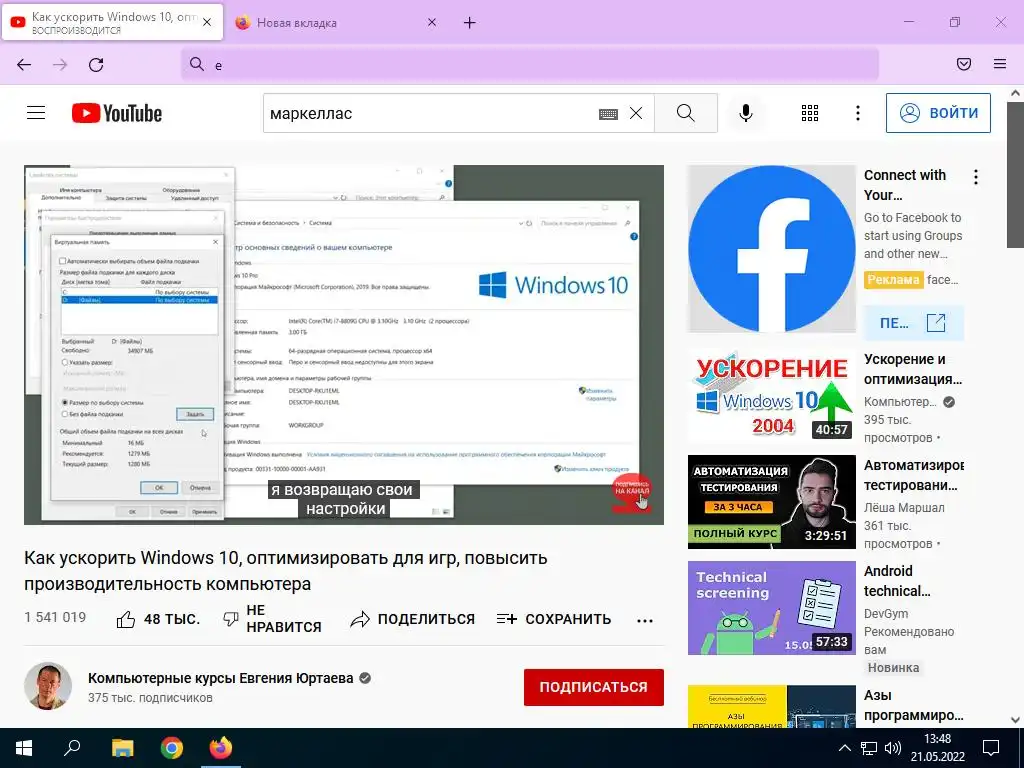Reload the page with the refresh icon
This screenshot has width=1024, height=768.
96,65
